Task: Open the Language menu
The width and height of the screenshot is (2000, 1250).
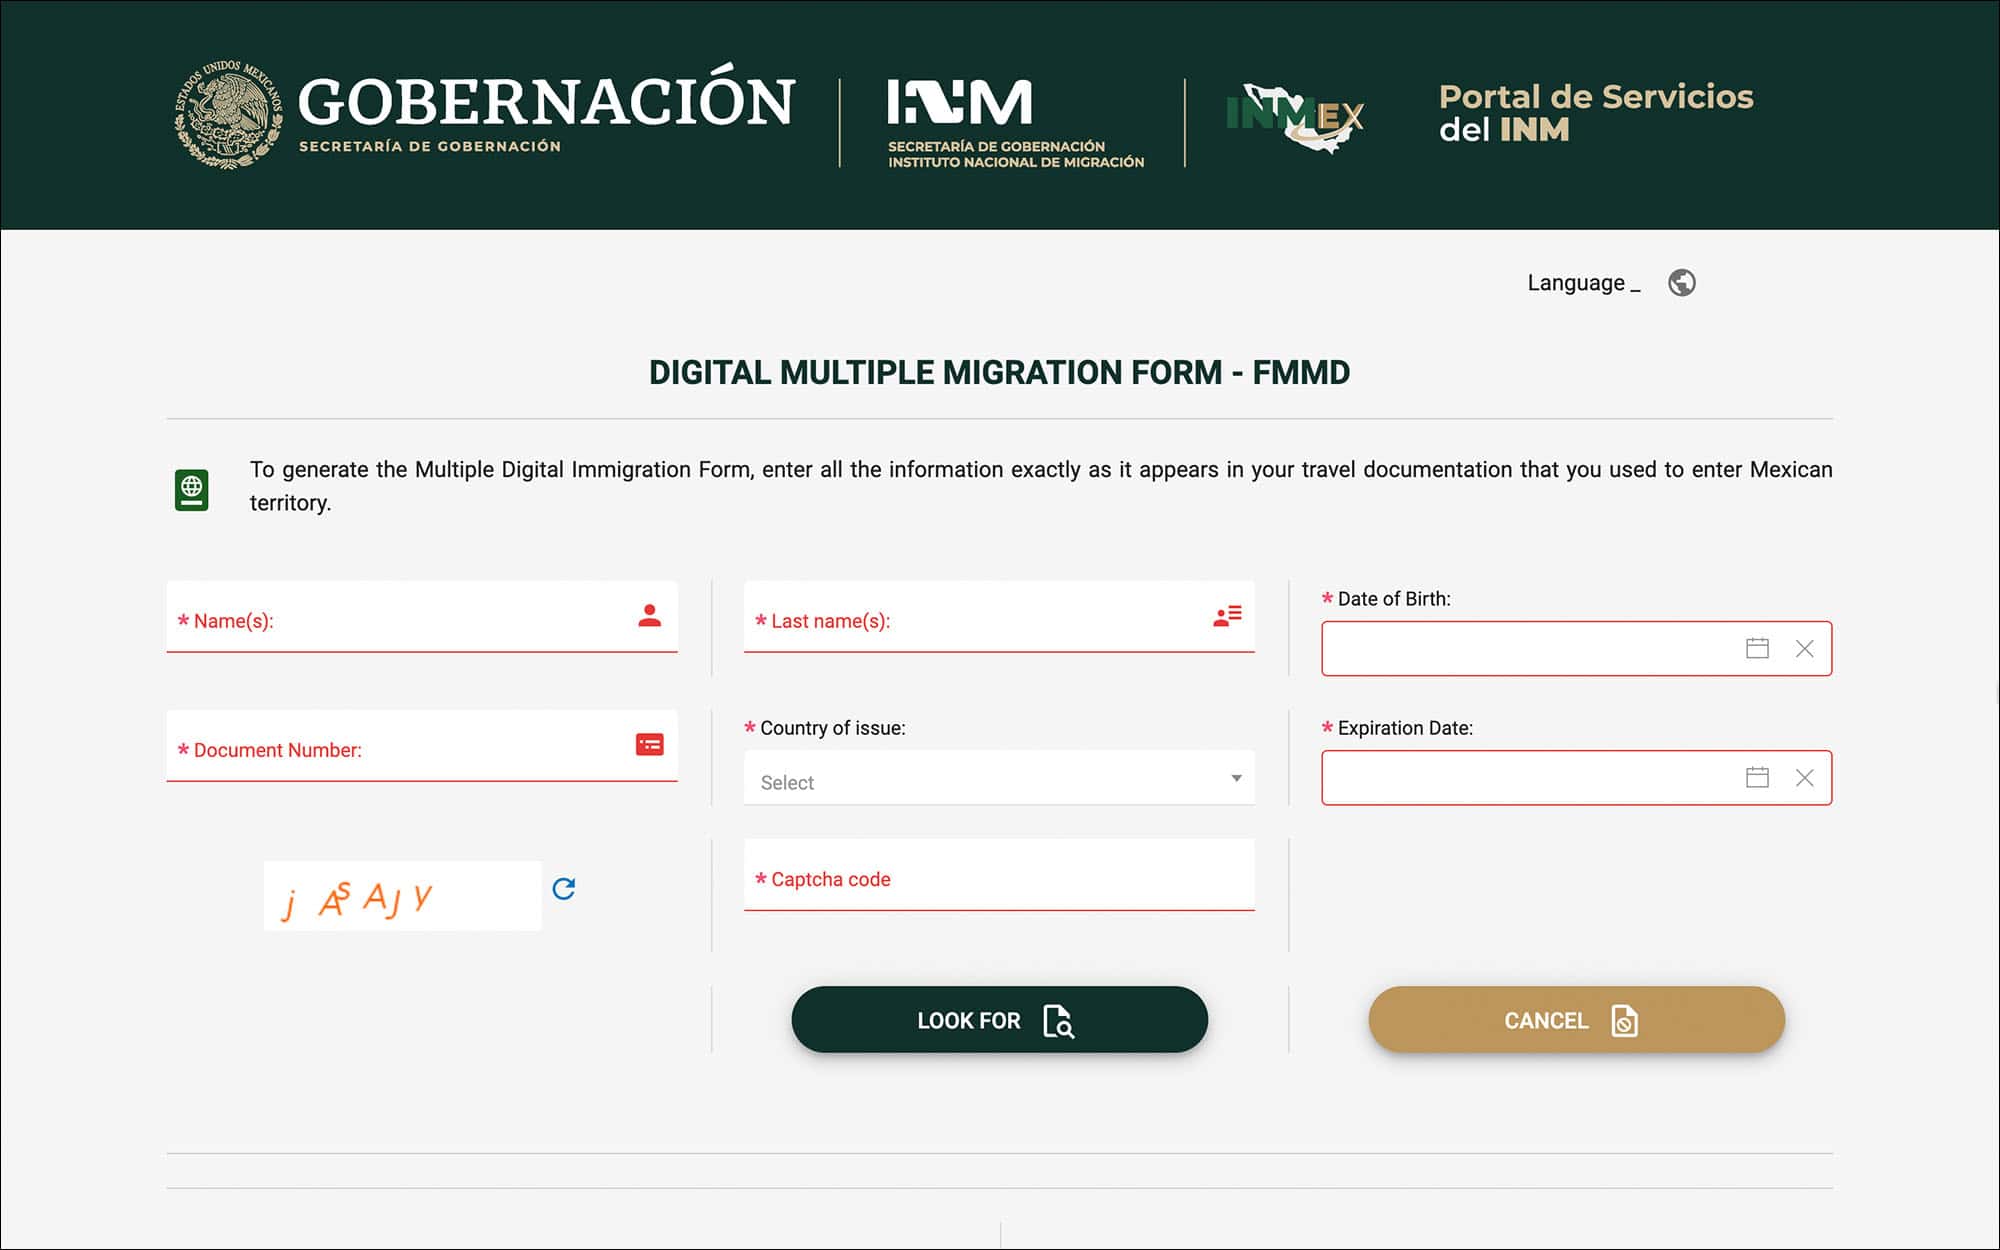Action: [1583, 283]
